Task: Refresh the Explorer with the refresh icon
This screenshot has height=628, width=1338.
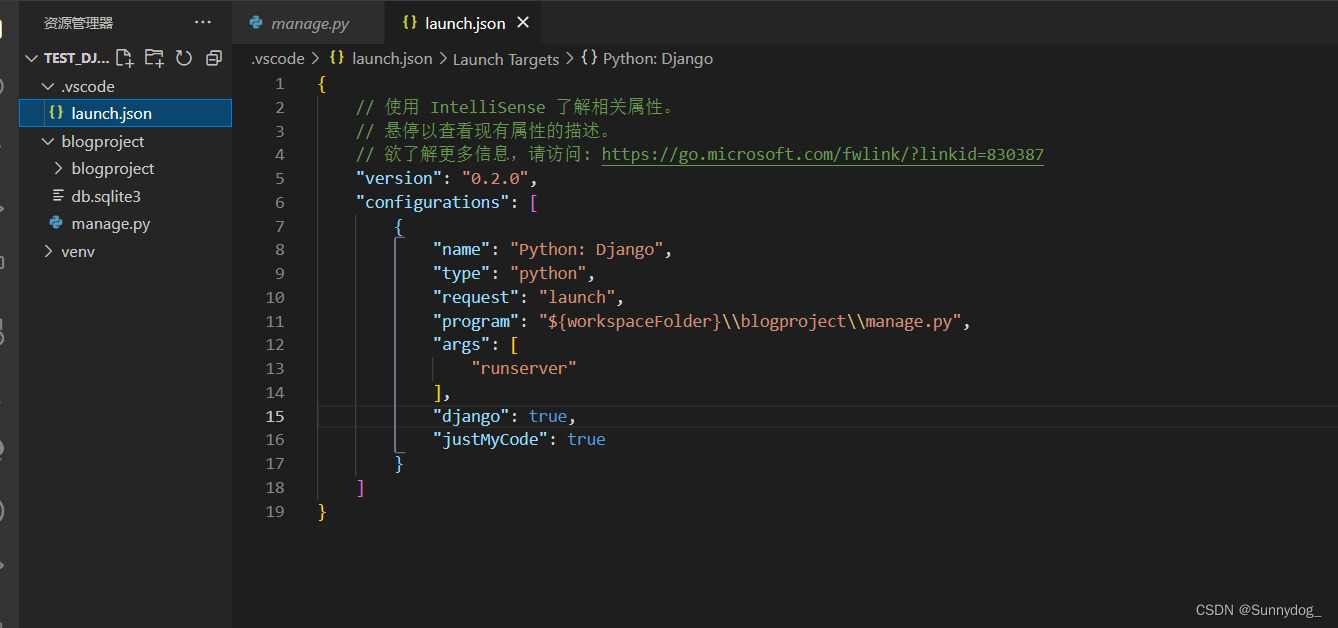Action: click(184, 58)
